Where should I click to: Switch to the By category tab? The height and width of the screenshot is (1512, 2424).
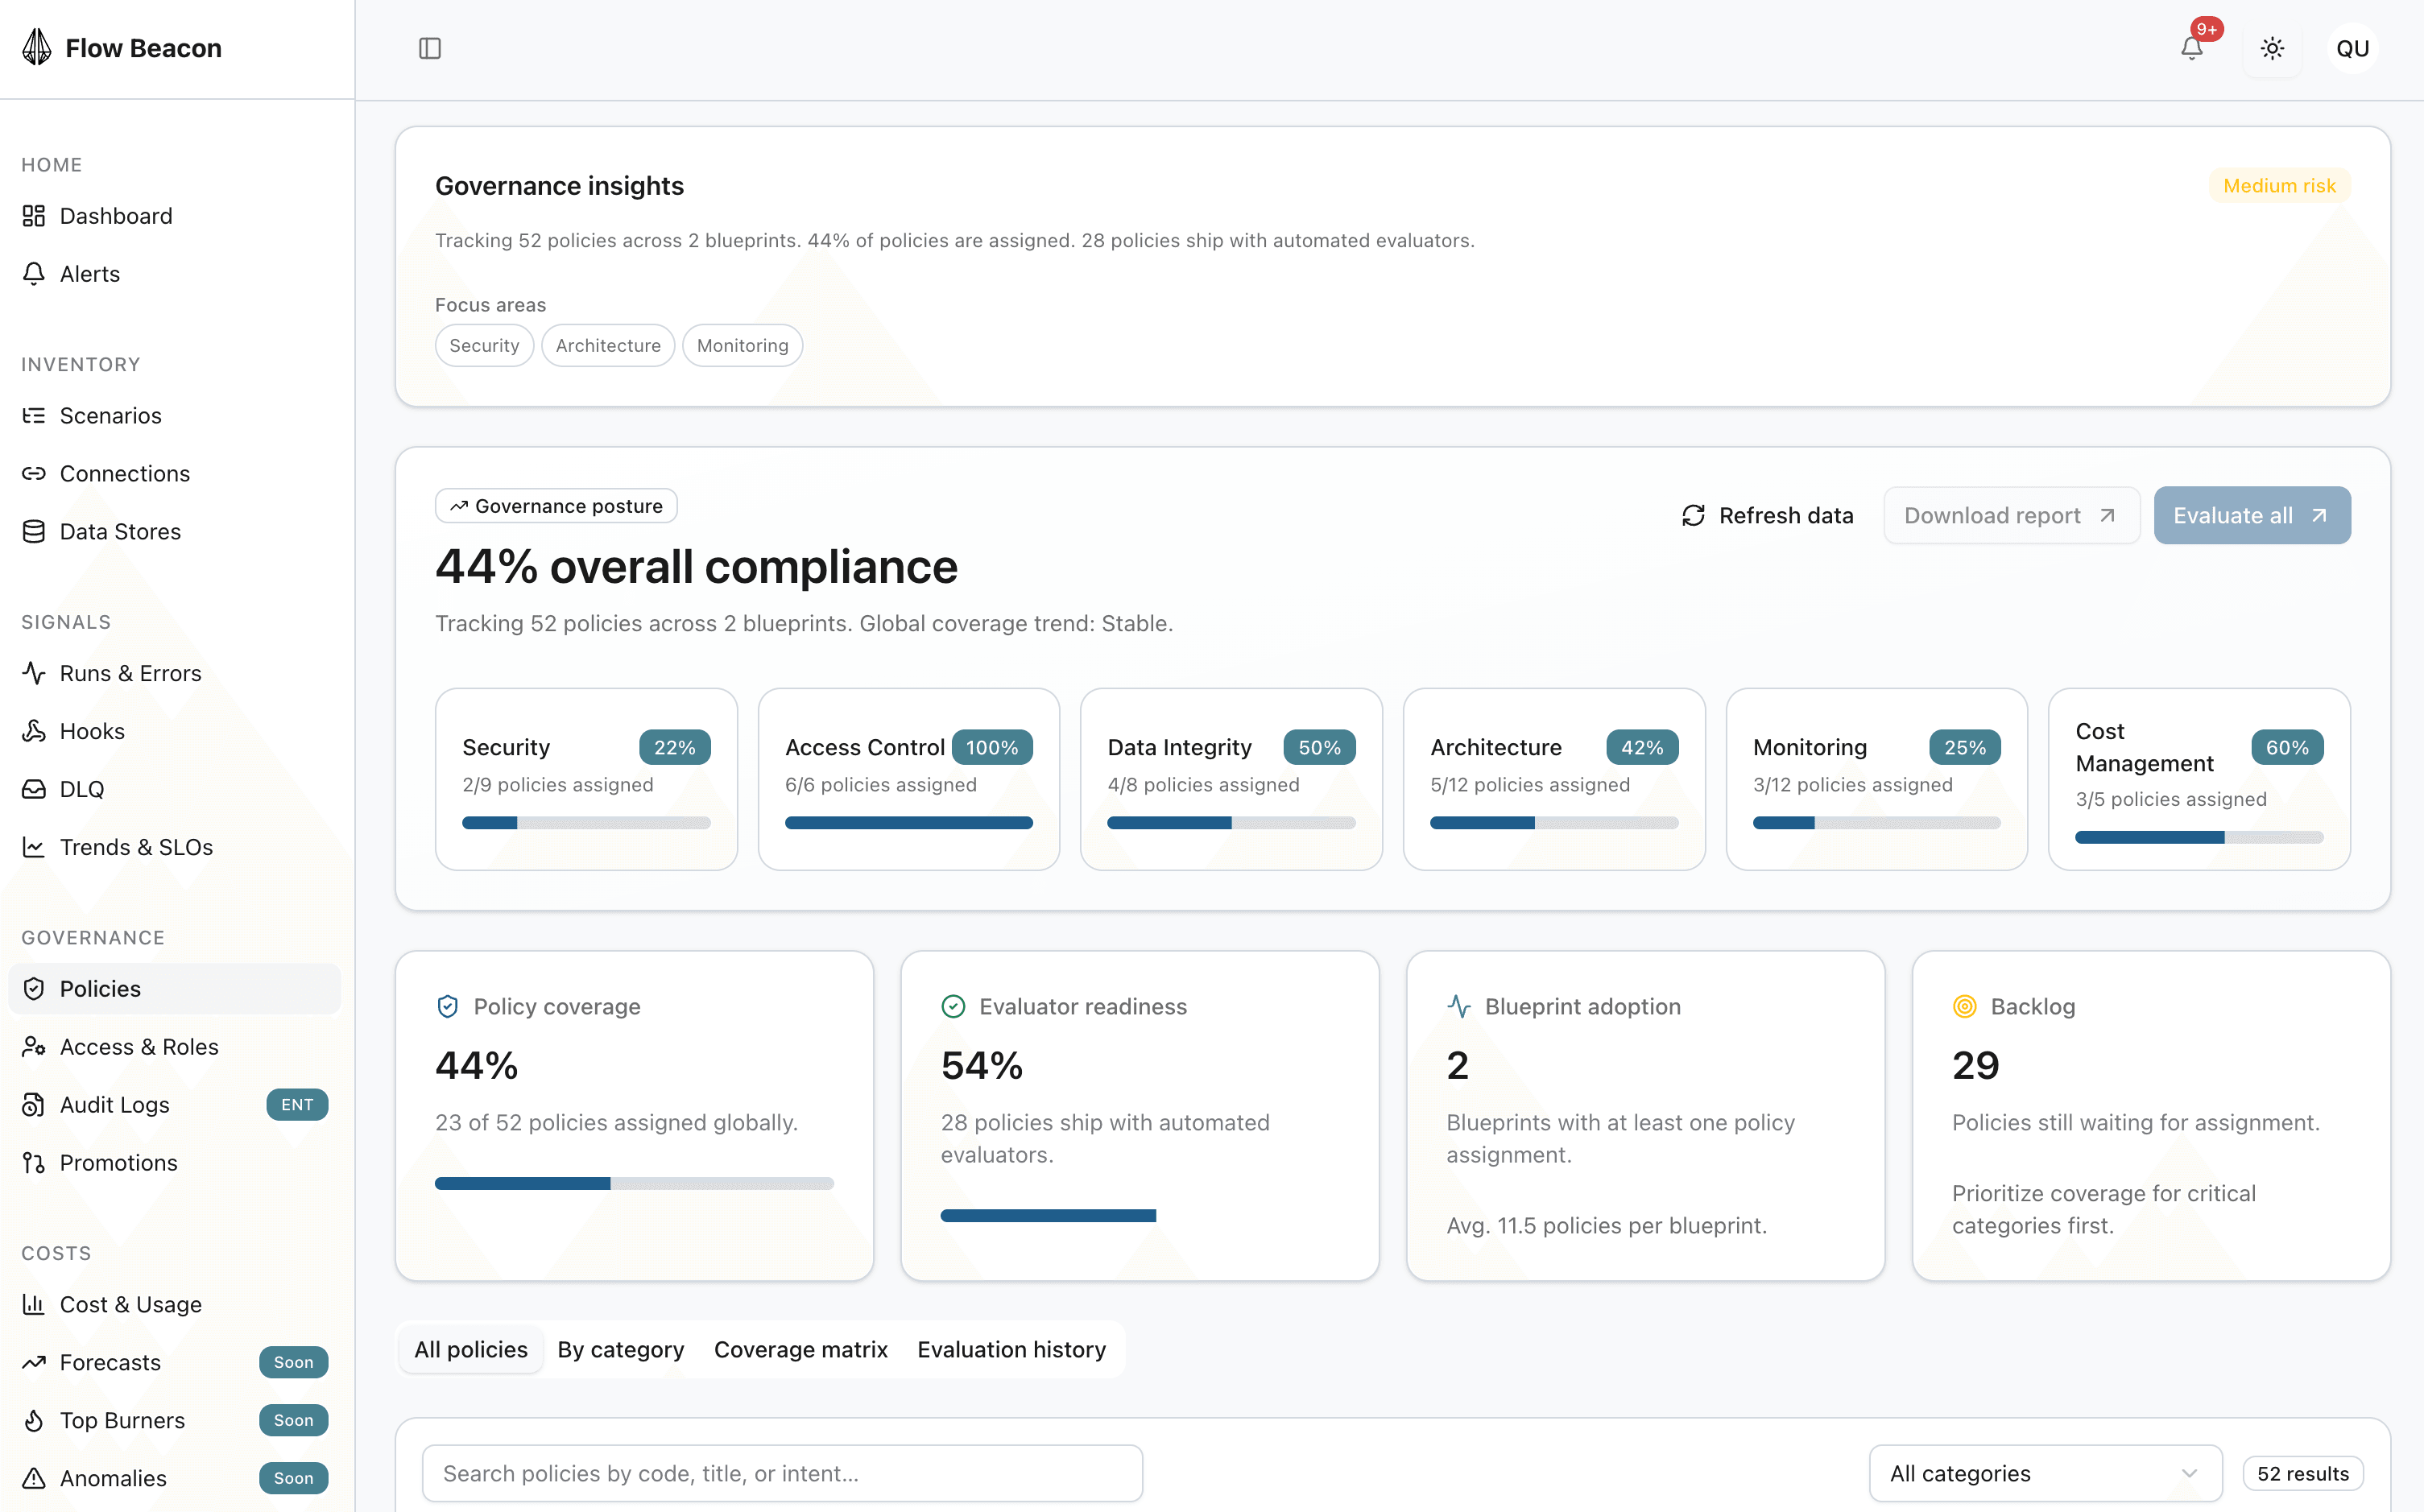click(x=620, y=1349)
